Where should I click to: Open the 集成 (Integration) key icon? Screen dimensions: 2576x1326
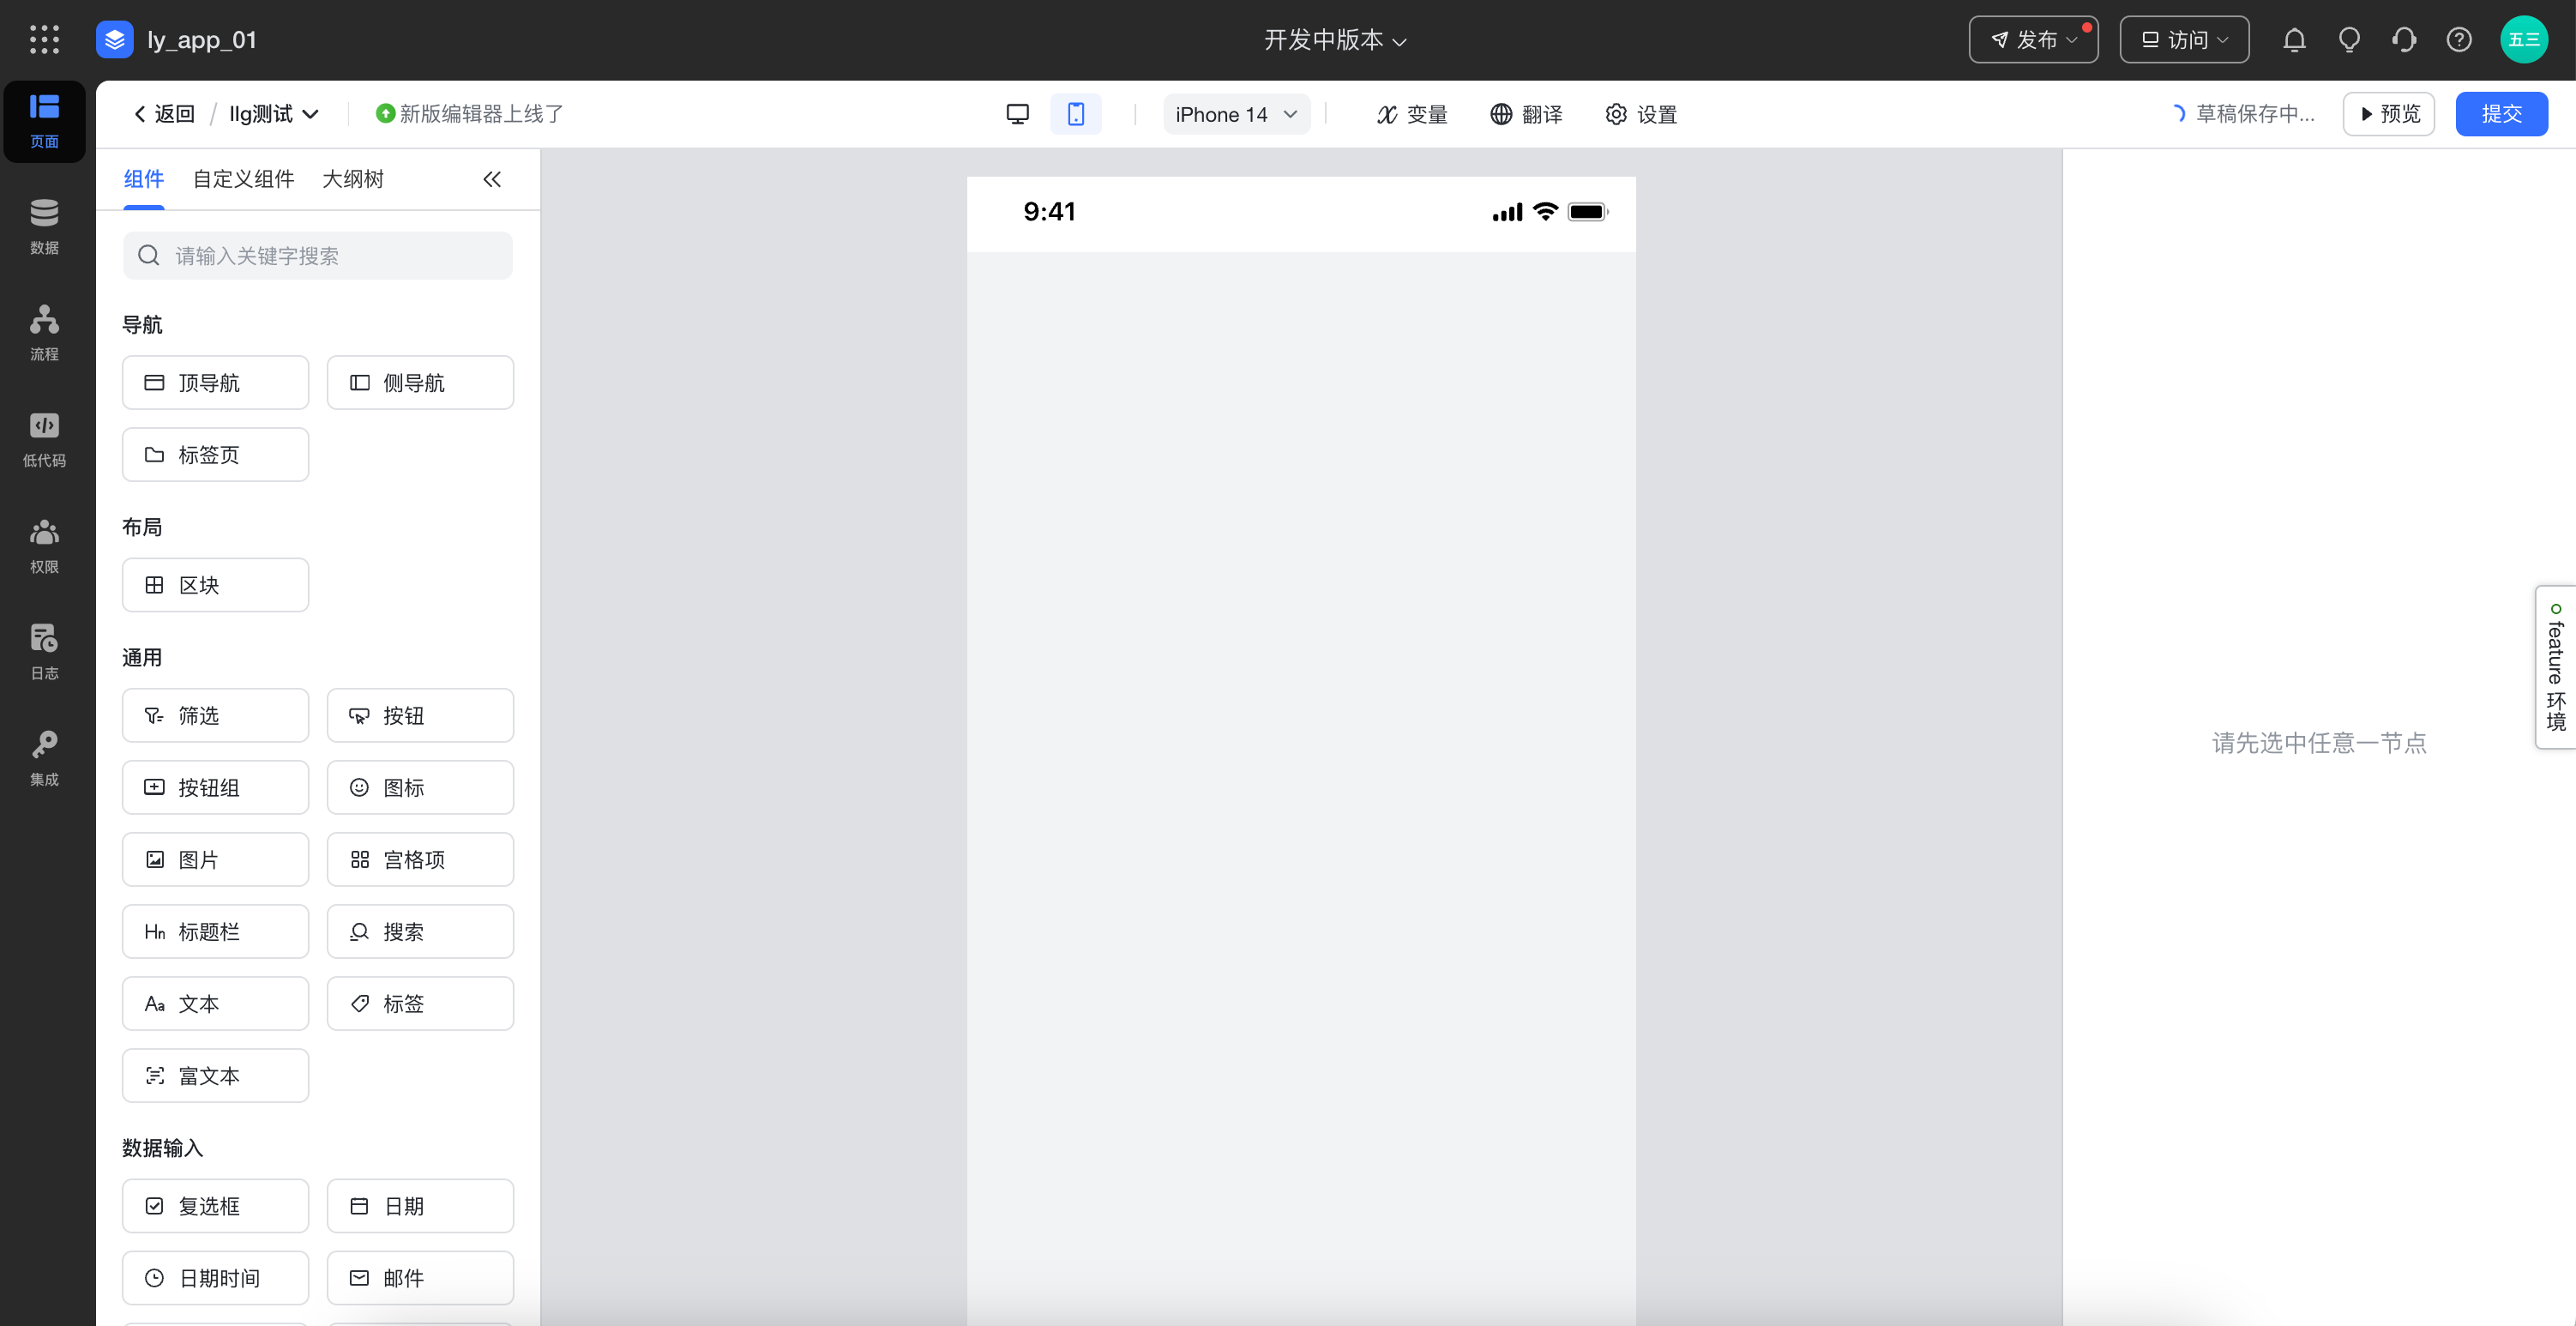coord(44,757)
